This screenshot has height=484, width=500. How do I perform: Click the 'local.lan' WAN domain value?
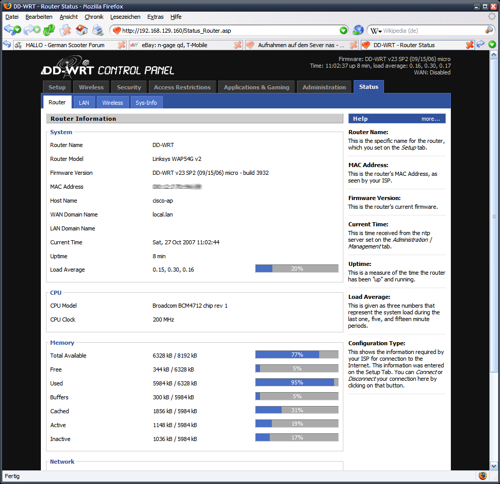(163, 214)
